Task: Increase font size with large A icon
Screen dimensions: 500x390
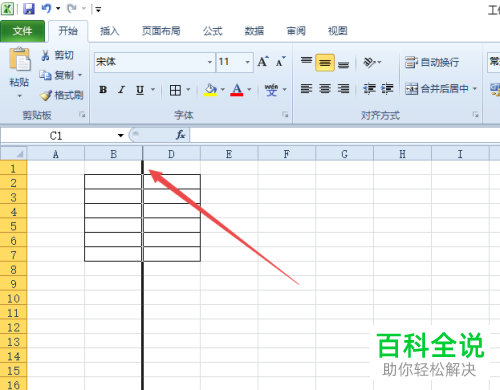Action: (x=263, y=62)
